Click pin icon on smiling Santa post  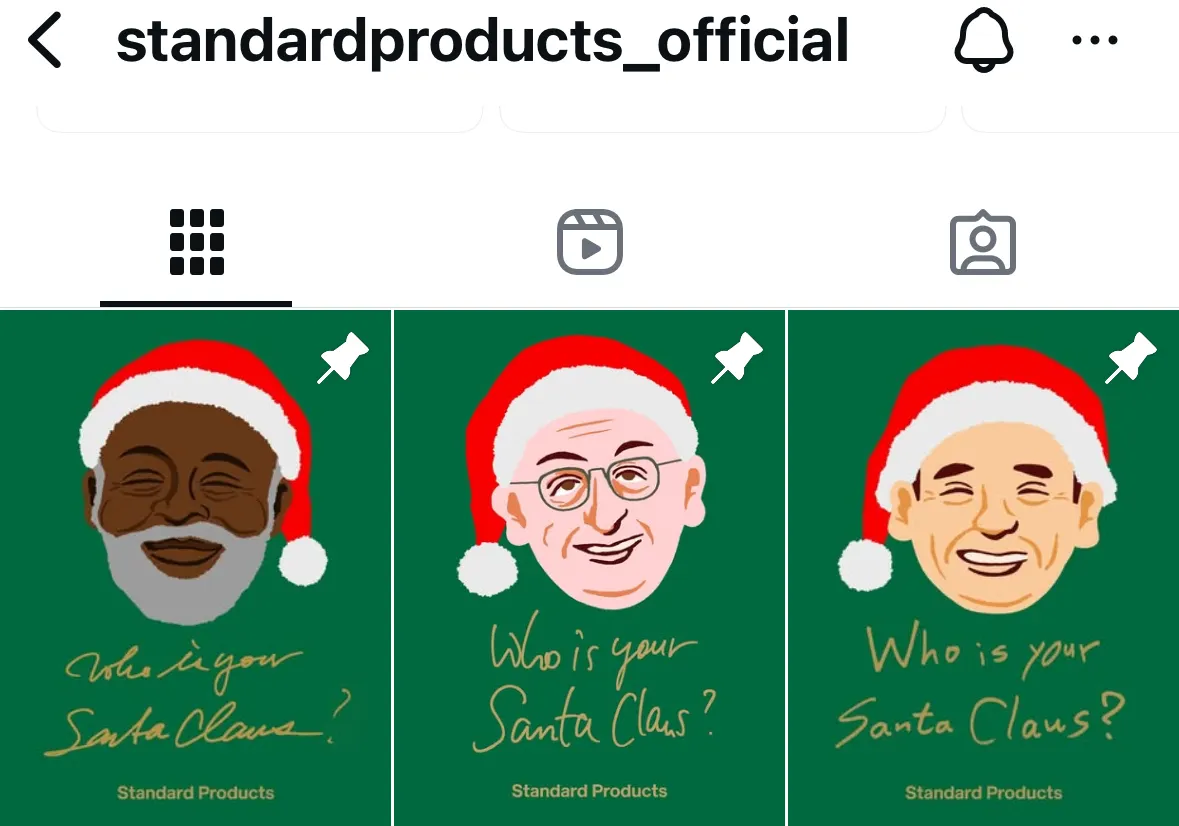1130,358
